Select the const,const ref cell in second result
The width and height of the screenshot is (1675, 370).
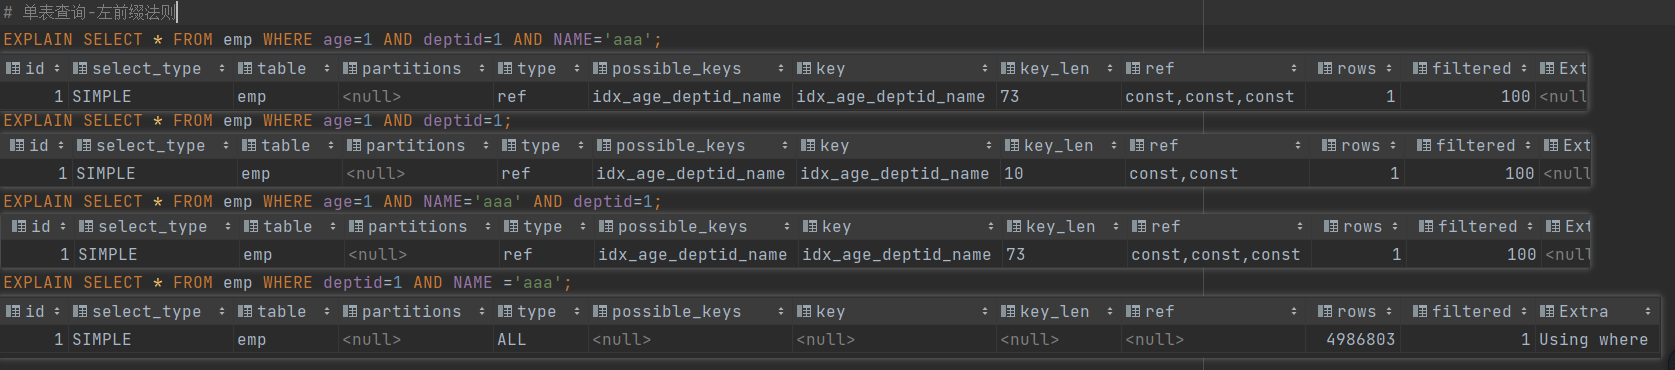point(1216,174)
